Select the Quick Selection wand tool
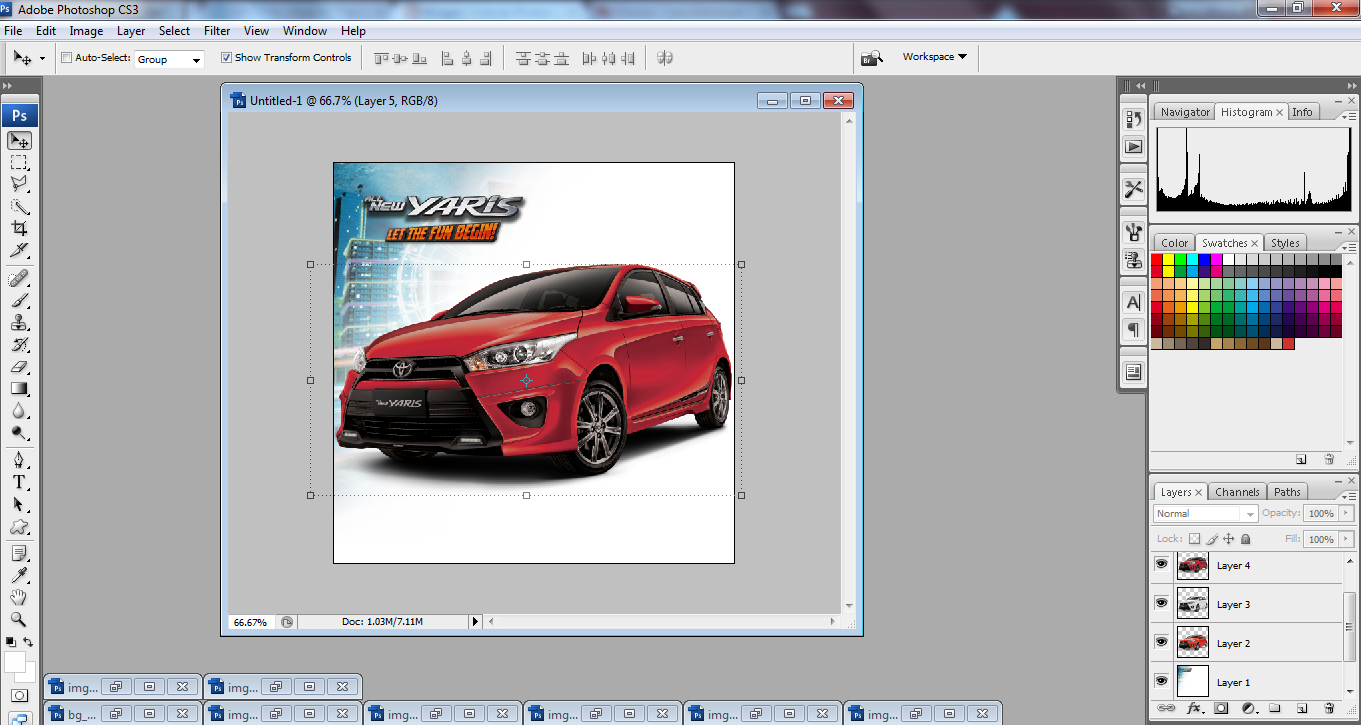The image size is (1361, 725). click(x=20, y=207)
